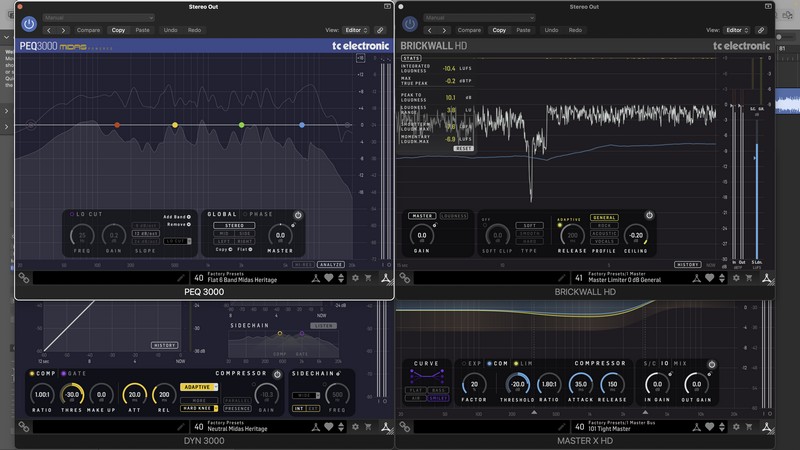Open the View Editor dropdown in PEQ 3000
Image resolution: width=800 pixels, height=450 pixels.
pyautogui.click(x=354, y=30)
